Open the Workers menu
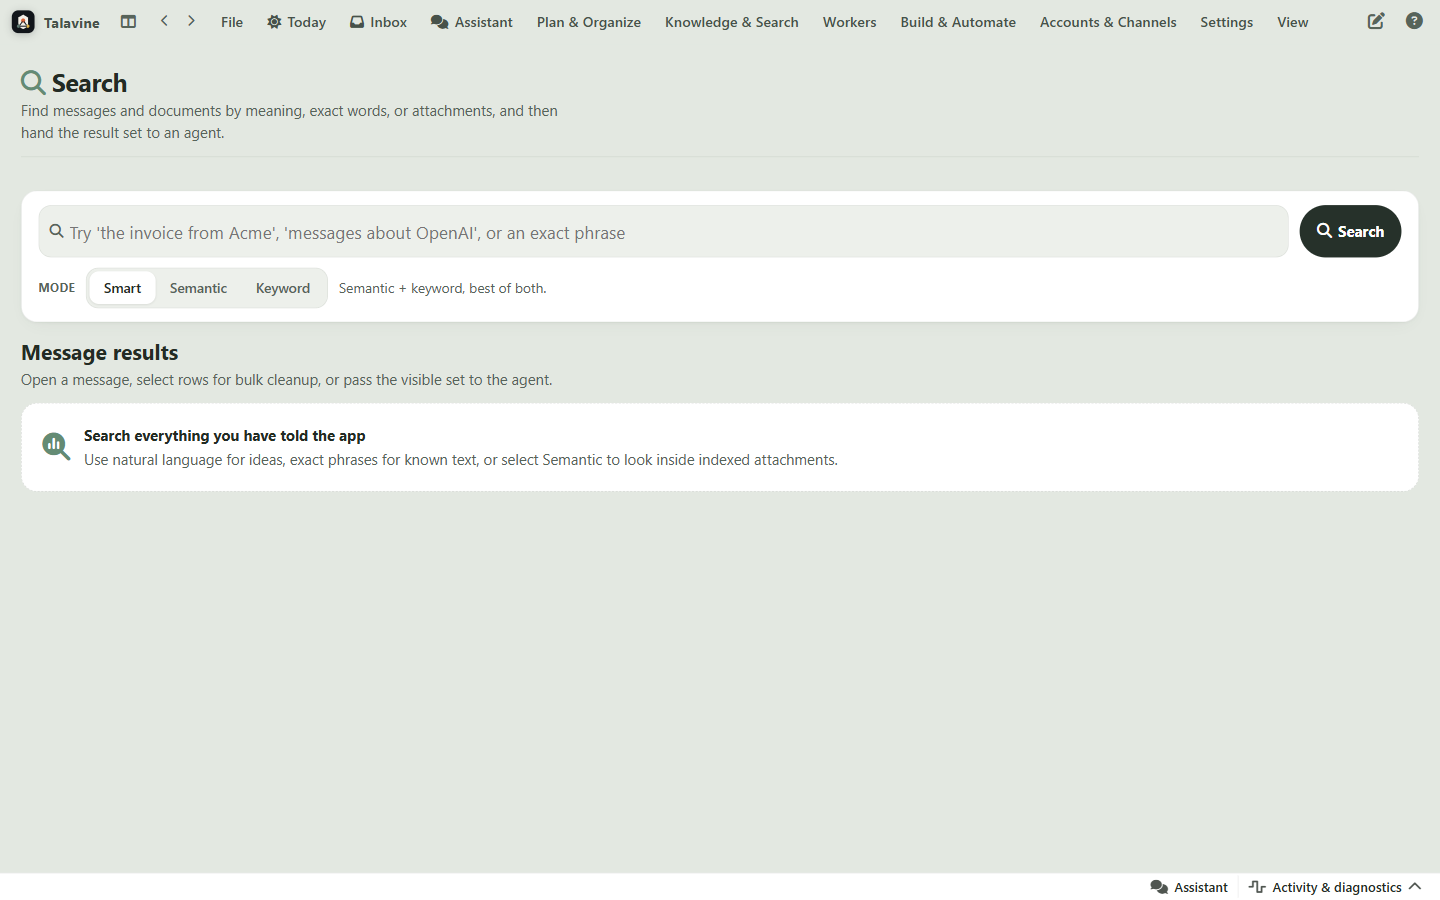 (x=850, y=22)
